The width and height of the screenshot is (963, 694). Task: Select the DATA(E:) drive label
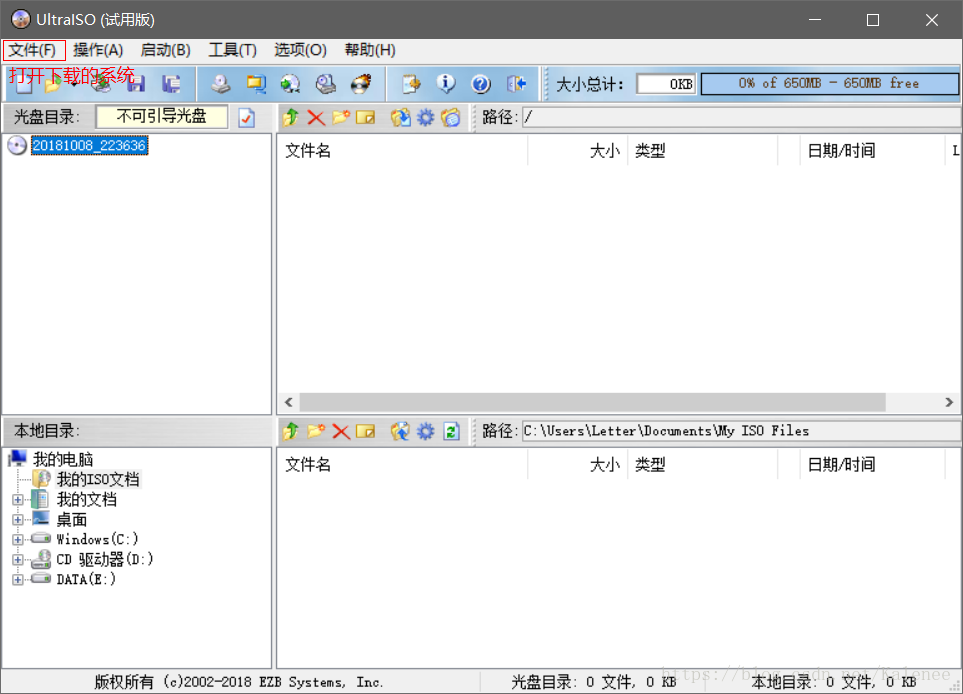tap(86, 579)
